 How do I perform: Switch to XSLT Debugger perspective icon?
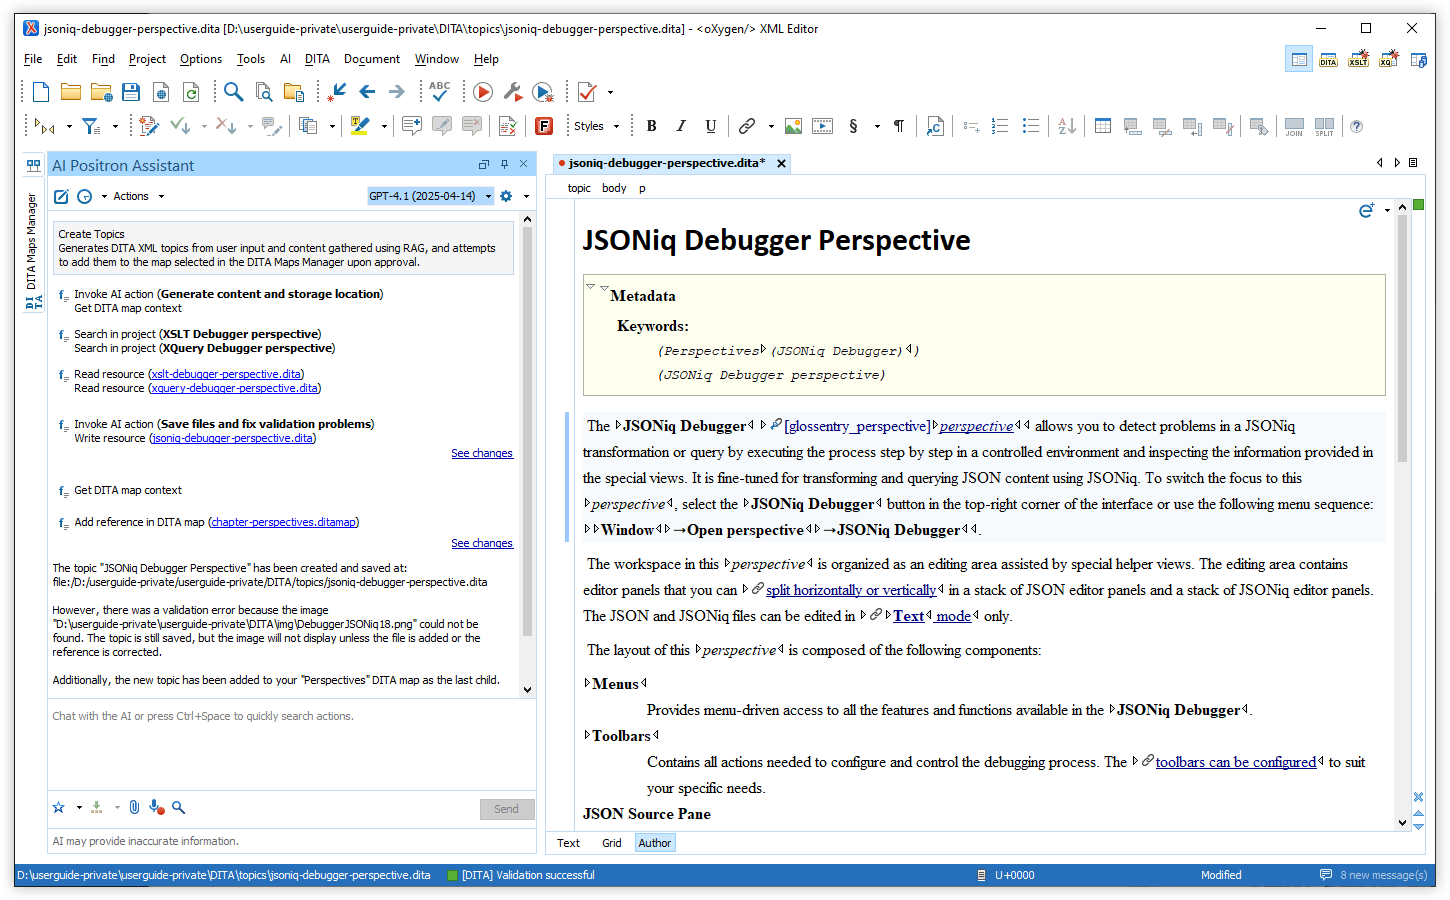1358,60
